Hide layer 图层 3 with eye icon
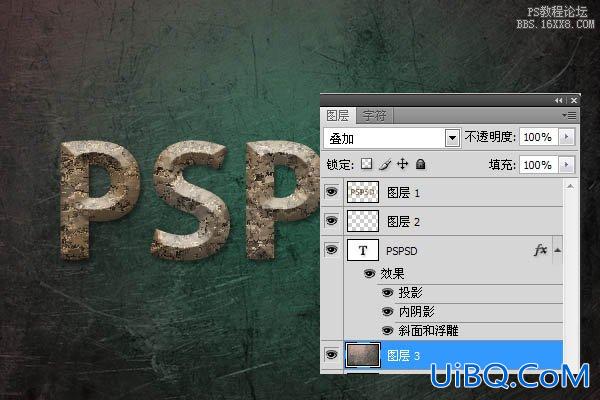Screen dimensions: 600x400 point(331,355)
